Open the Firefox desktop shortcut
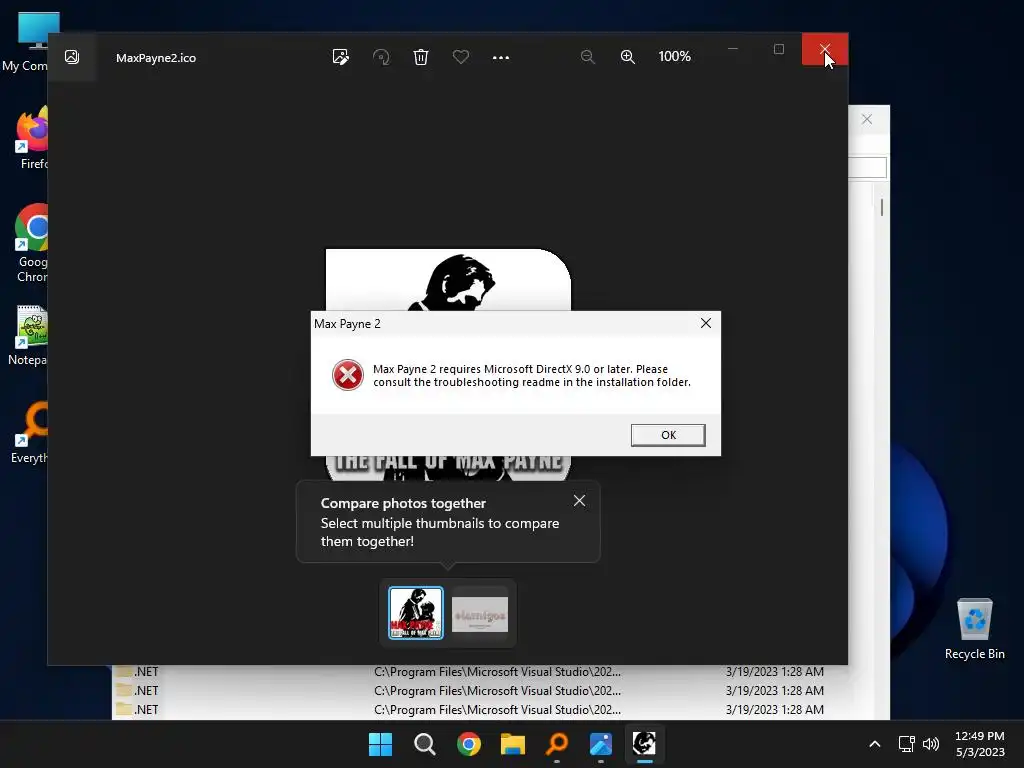 point(31,138)
